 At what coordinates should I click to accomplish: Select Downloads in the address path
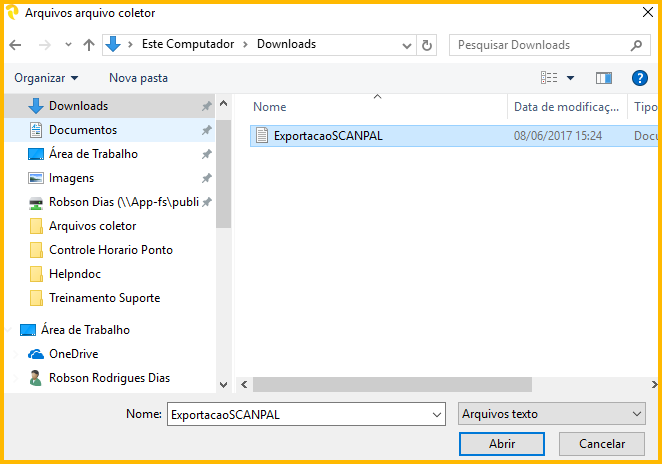click(x=287, y=44)
